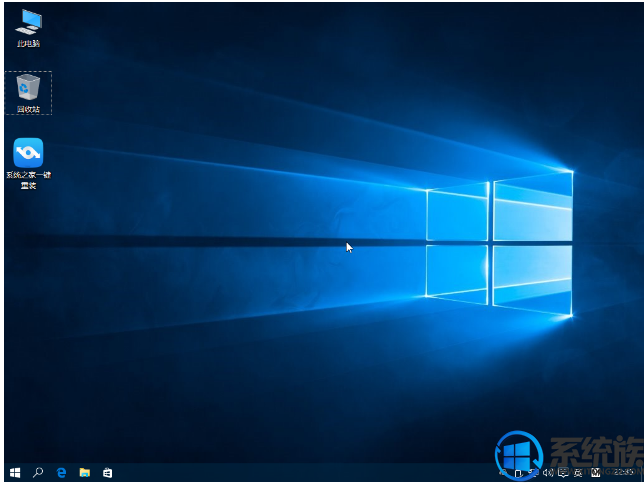This screenshot has height=484, width=644.
Task: Open the Windows Start menu
Action: [15, 472]
